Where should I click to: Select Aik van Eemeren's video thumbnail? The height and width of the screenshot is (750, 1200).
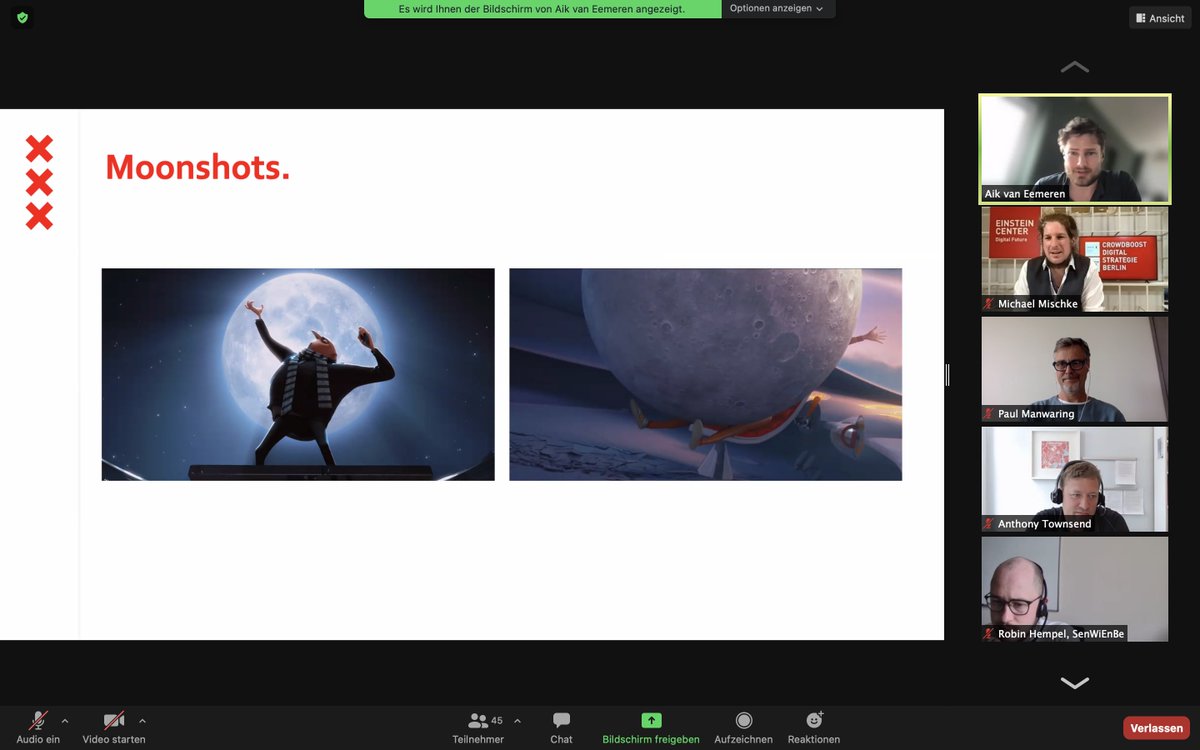[1075, 148]
